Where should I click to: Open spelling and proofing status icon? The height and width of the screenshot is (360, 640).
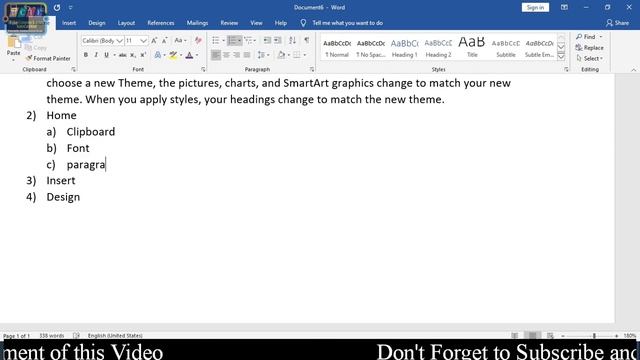(76, 336)
